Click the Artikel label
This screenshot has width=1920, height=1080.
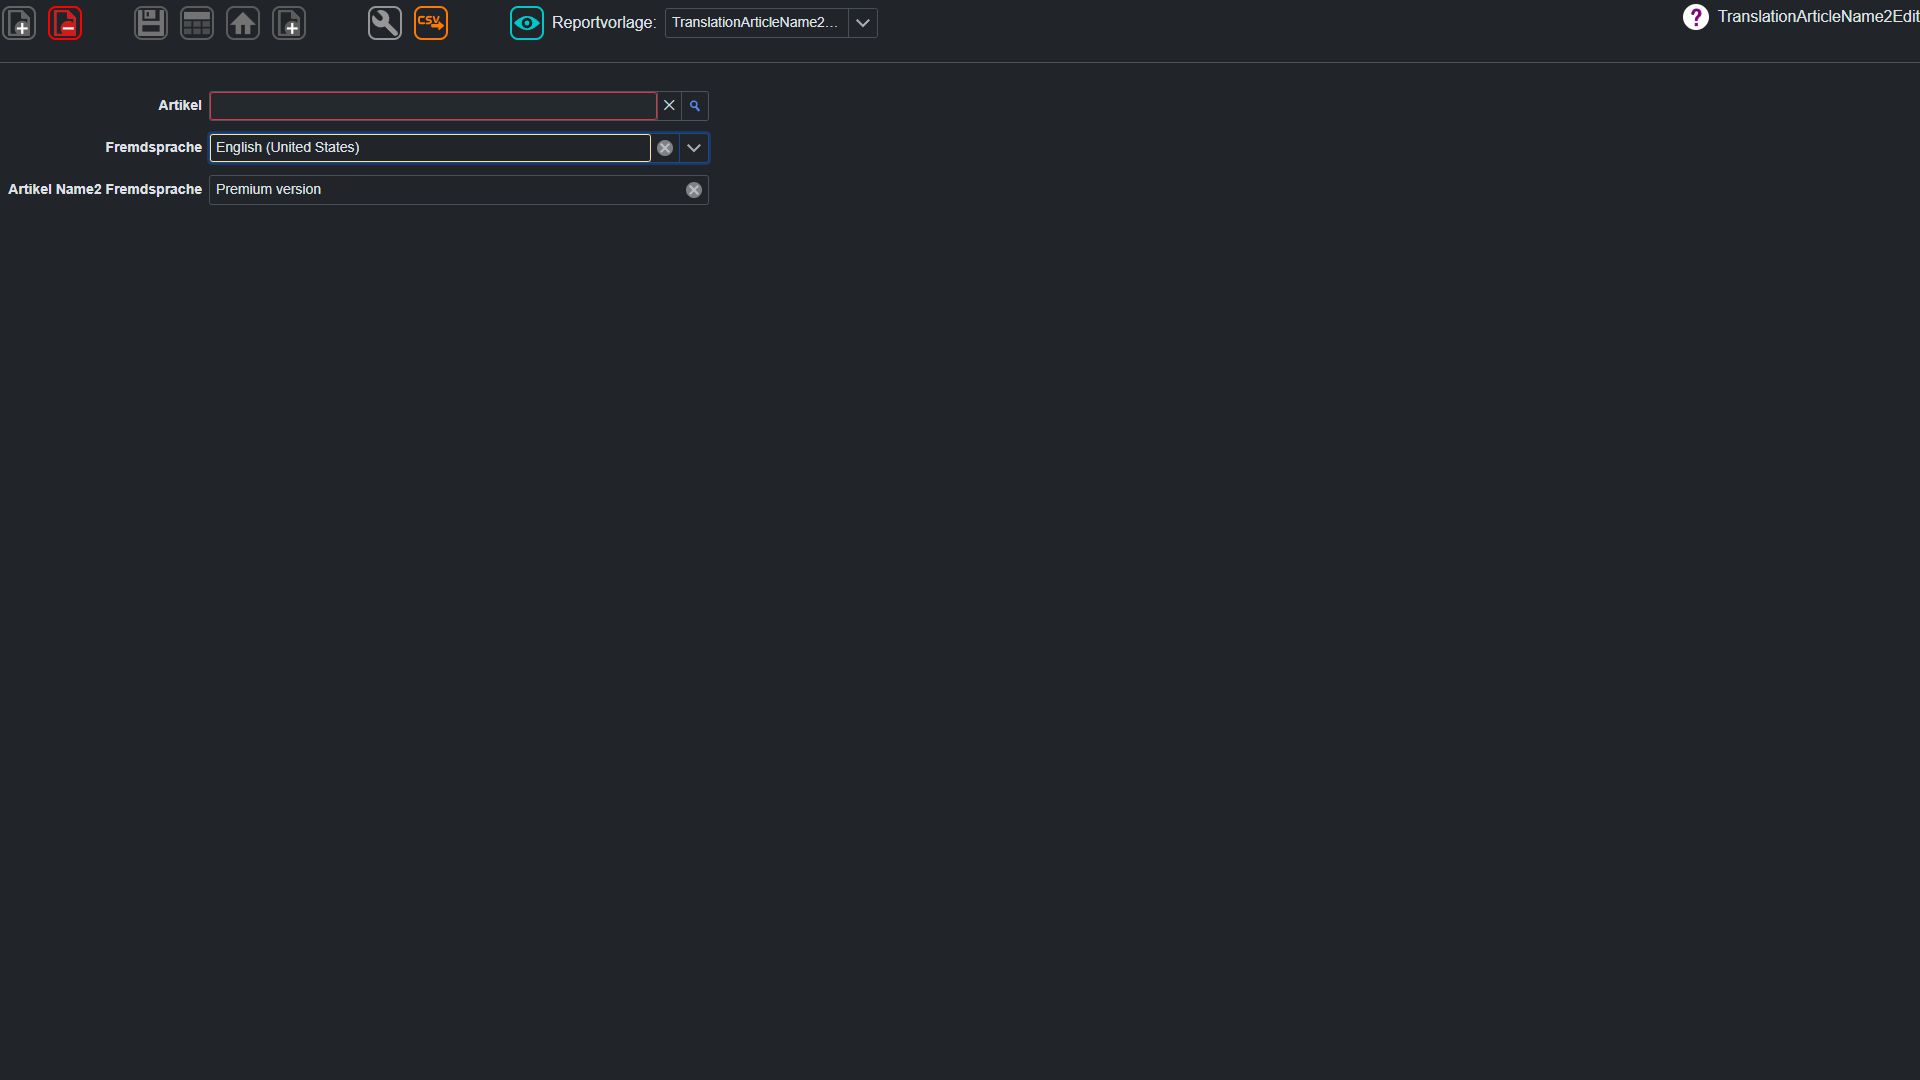pyautogui.click(x=180, y=105)
